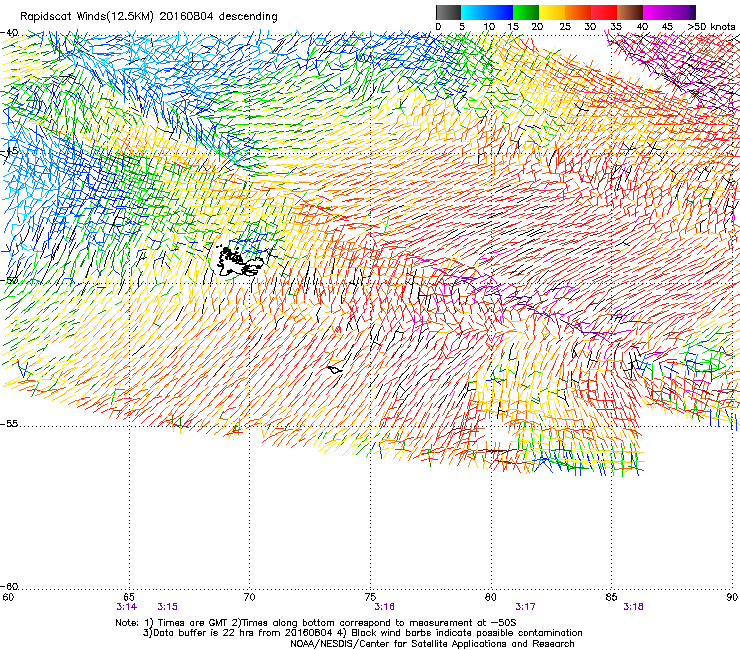
Task: Click the 'Data buffer is 22 hrs' note line
Action: tap(362, 633)
